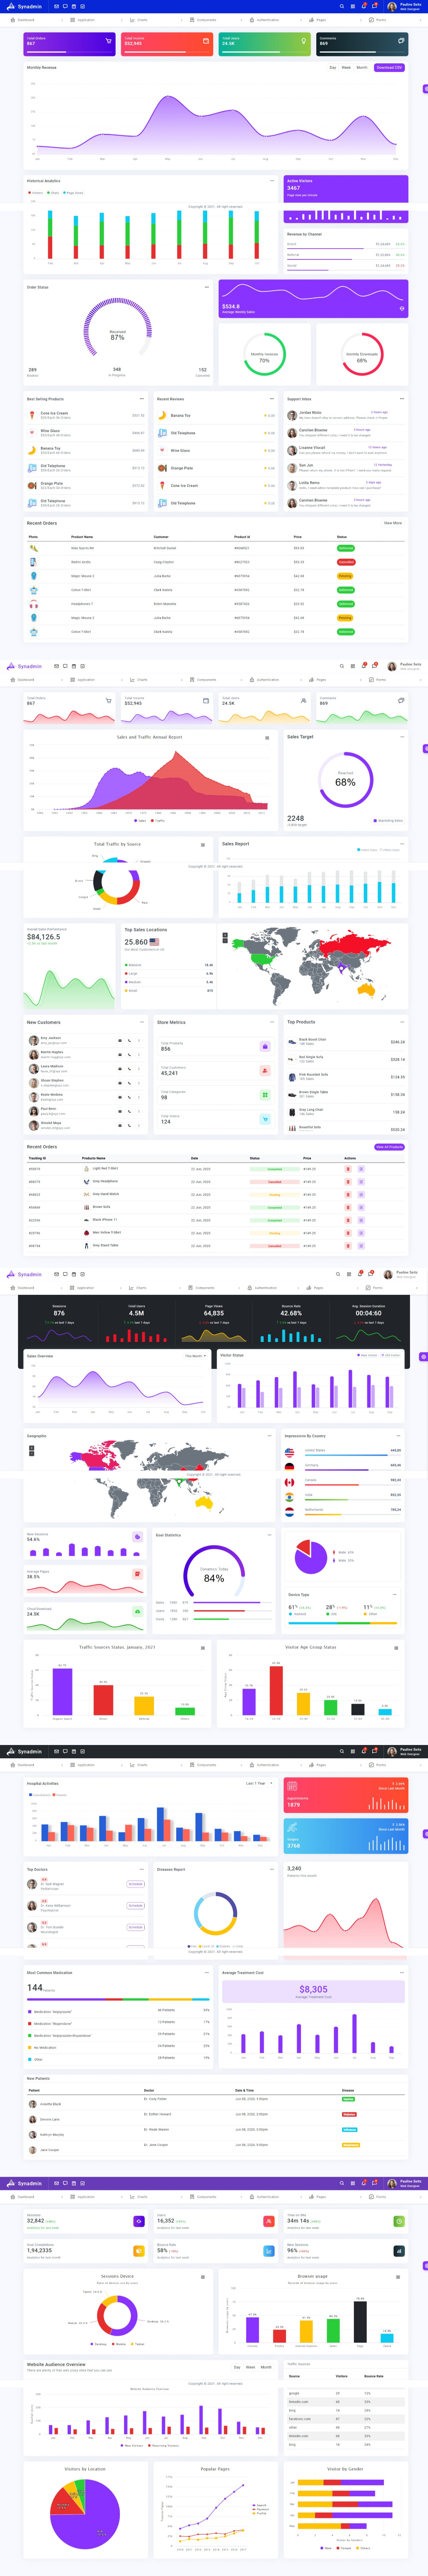Open the Order Status card options menu
Screen dimensions: 428x2576
(x=207, y=287)
